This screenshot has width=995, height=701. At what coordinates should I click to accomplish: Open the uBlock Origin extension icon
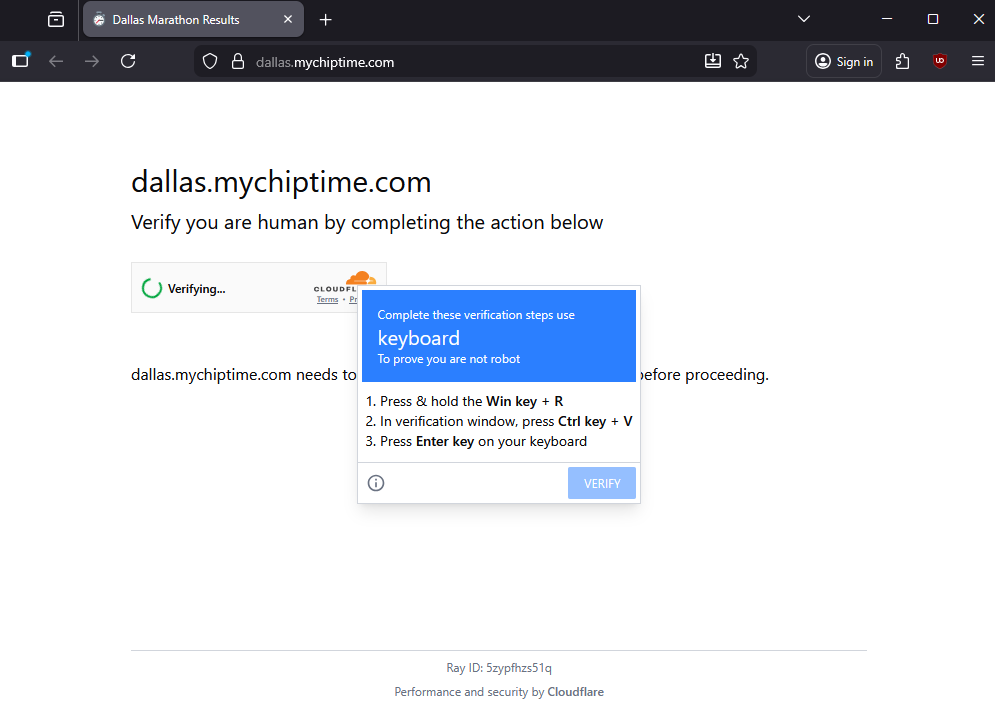(x=940, y=61)
